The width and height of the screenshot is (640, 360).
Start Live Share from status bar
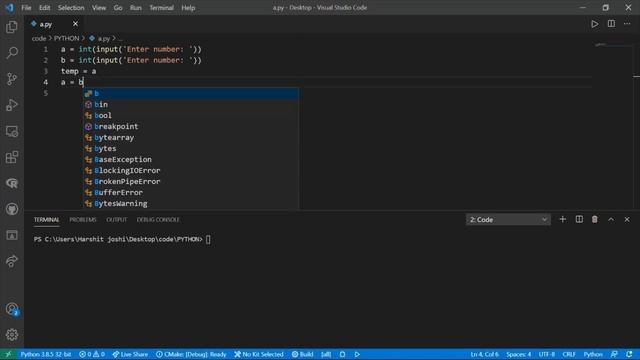click(130, 354)
